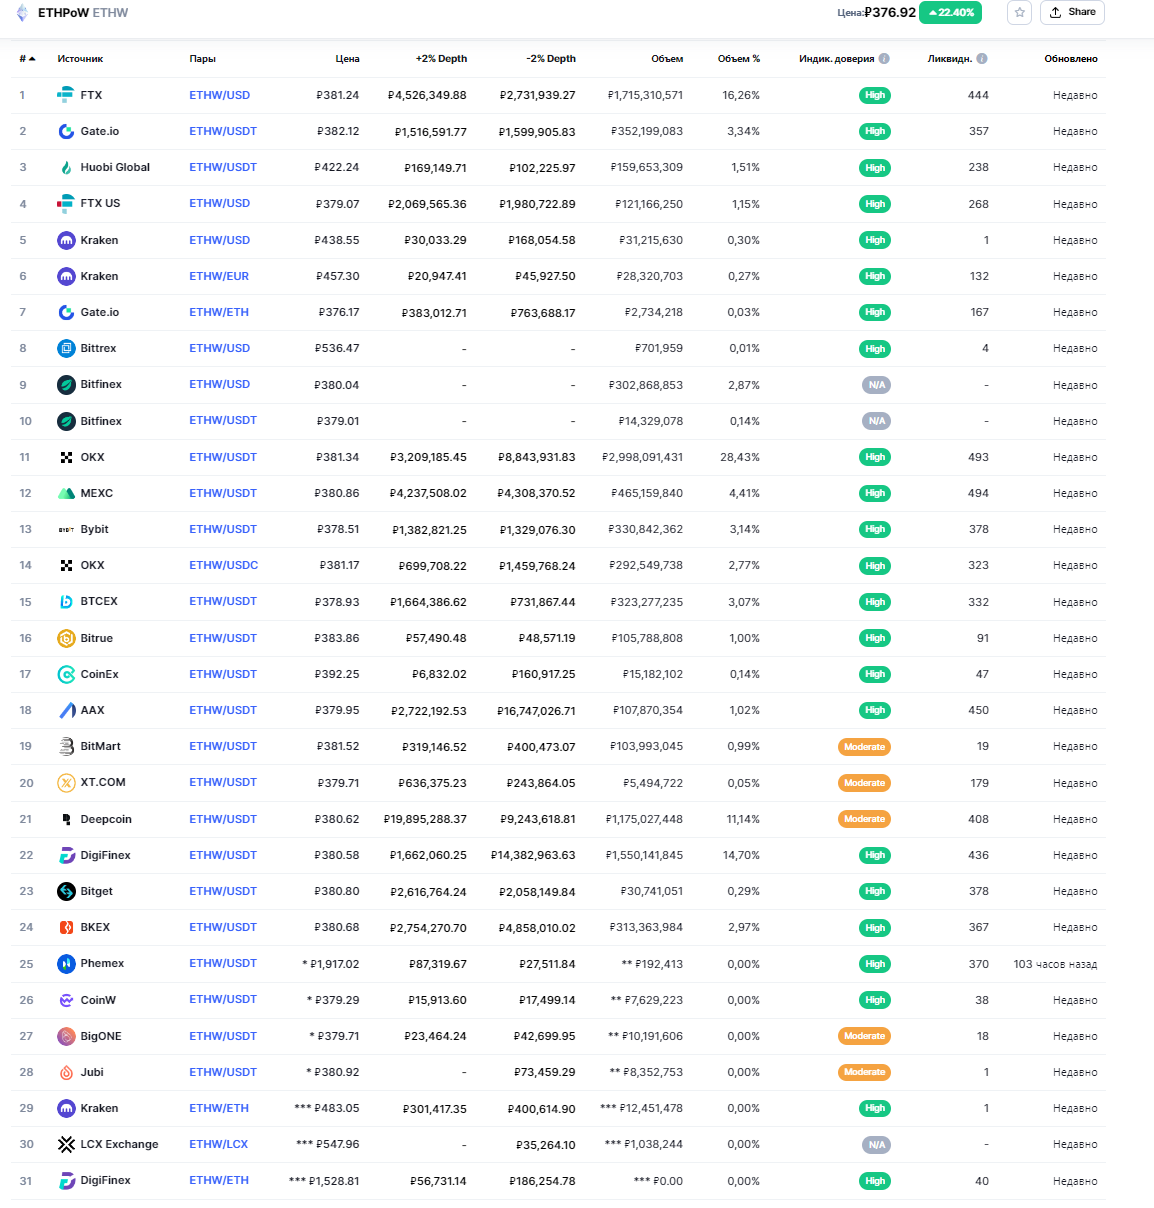Click Huobi Global flame logo

(66, 168)
